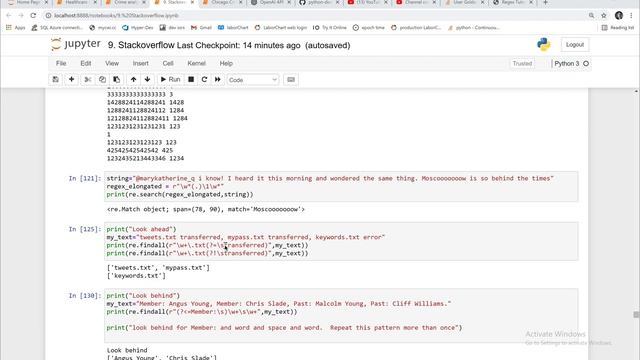
Task: Open the Kernel menu
Action: pyautogui.click(x=196, y=63)
